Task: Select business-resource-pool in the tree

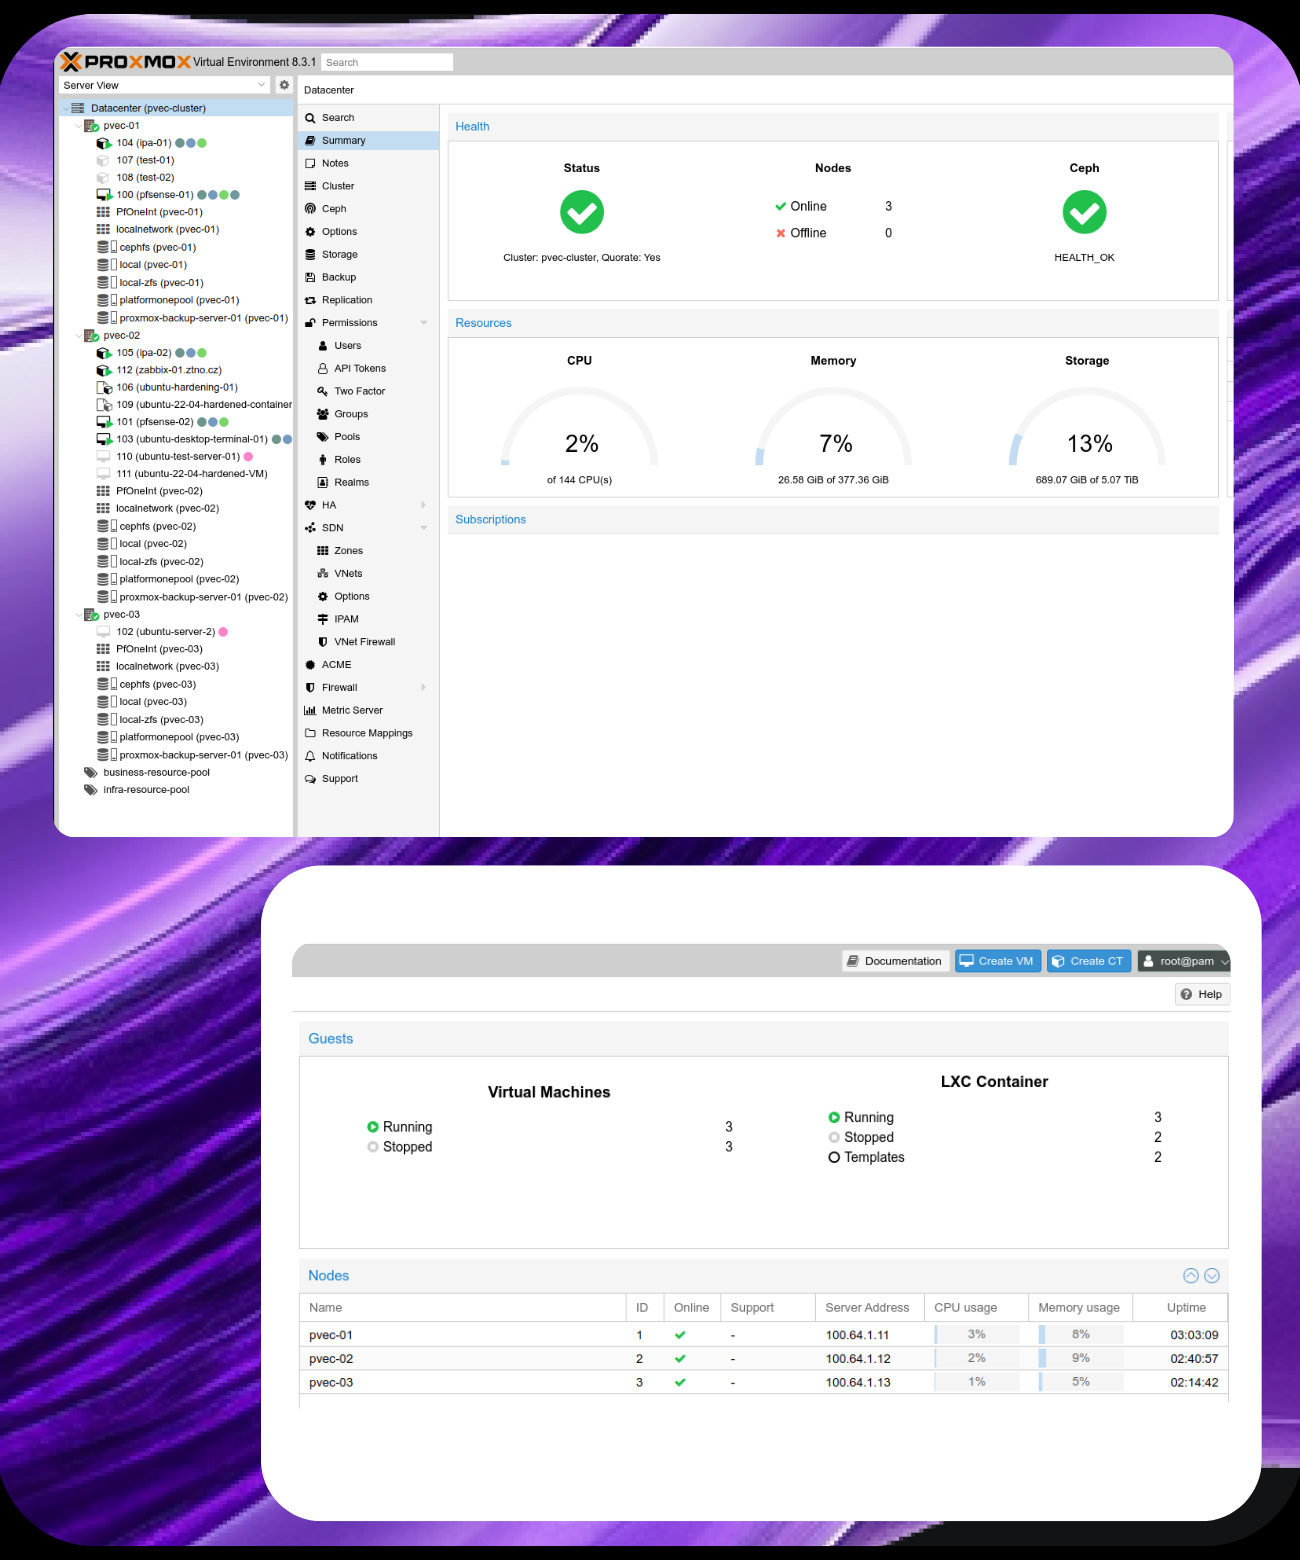Action: [x=157, y=772]
